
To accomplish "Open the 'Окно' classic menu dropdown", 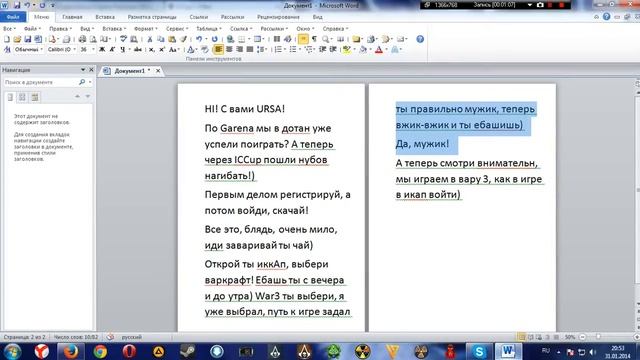I will pos(305,29).
